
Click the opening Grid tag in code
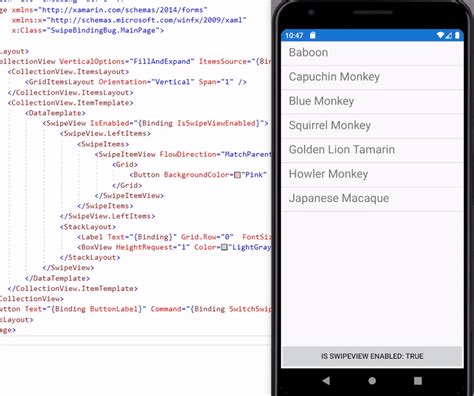pos(125,165)
